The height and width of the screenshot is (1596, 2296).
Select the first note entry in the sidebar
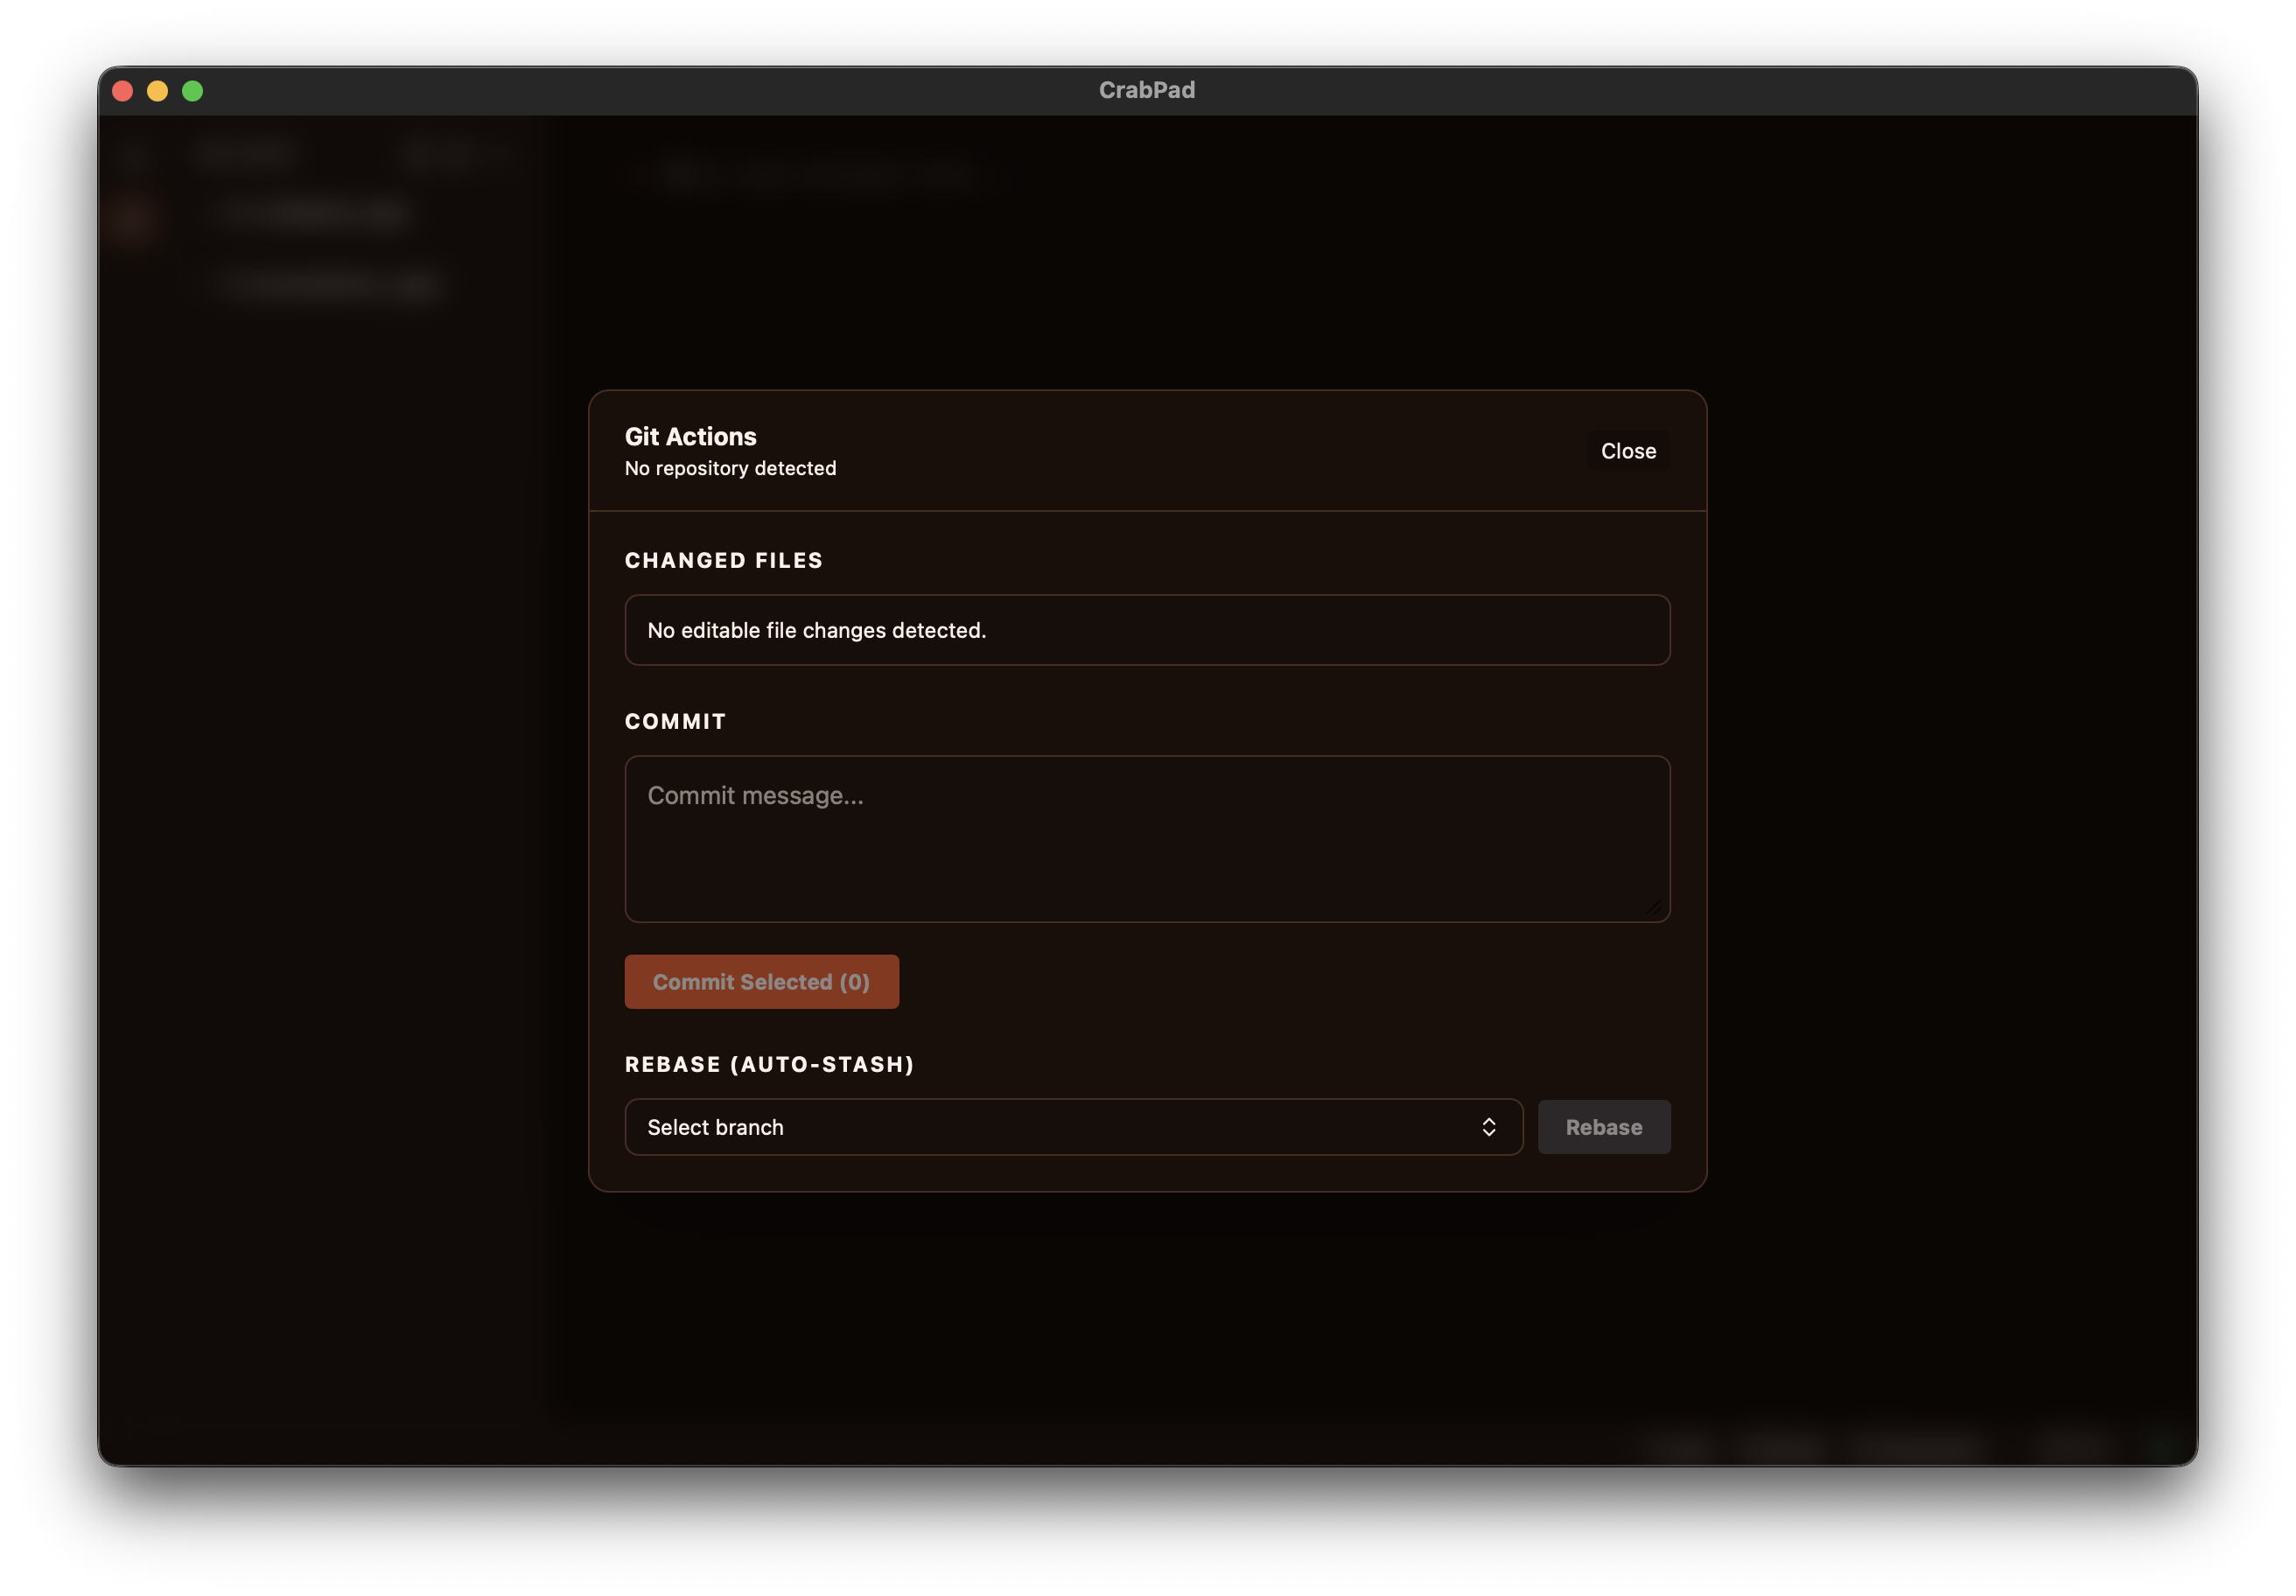click(310, 215)
